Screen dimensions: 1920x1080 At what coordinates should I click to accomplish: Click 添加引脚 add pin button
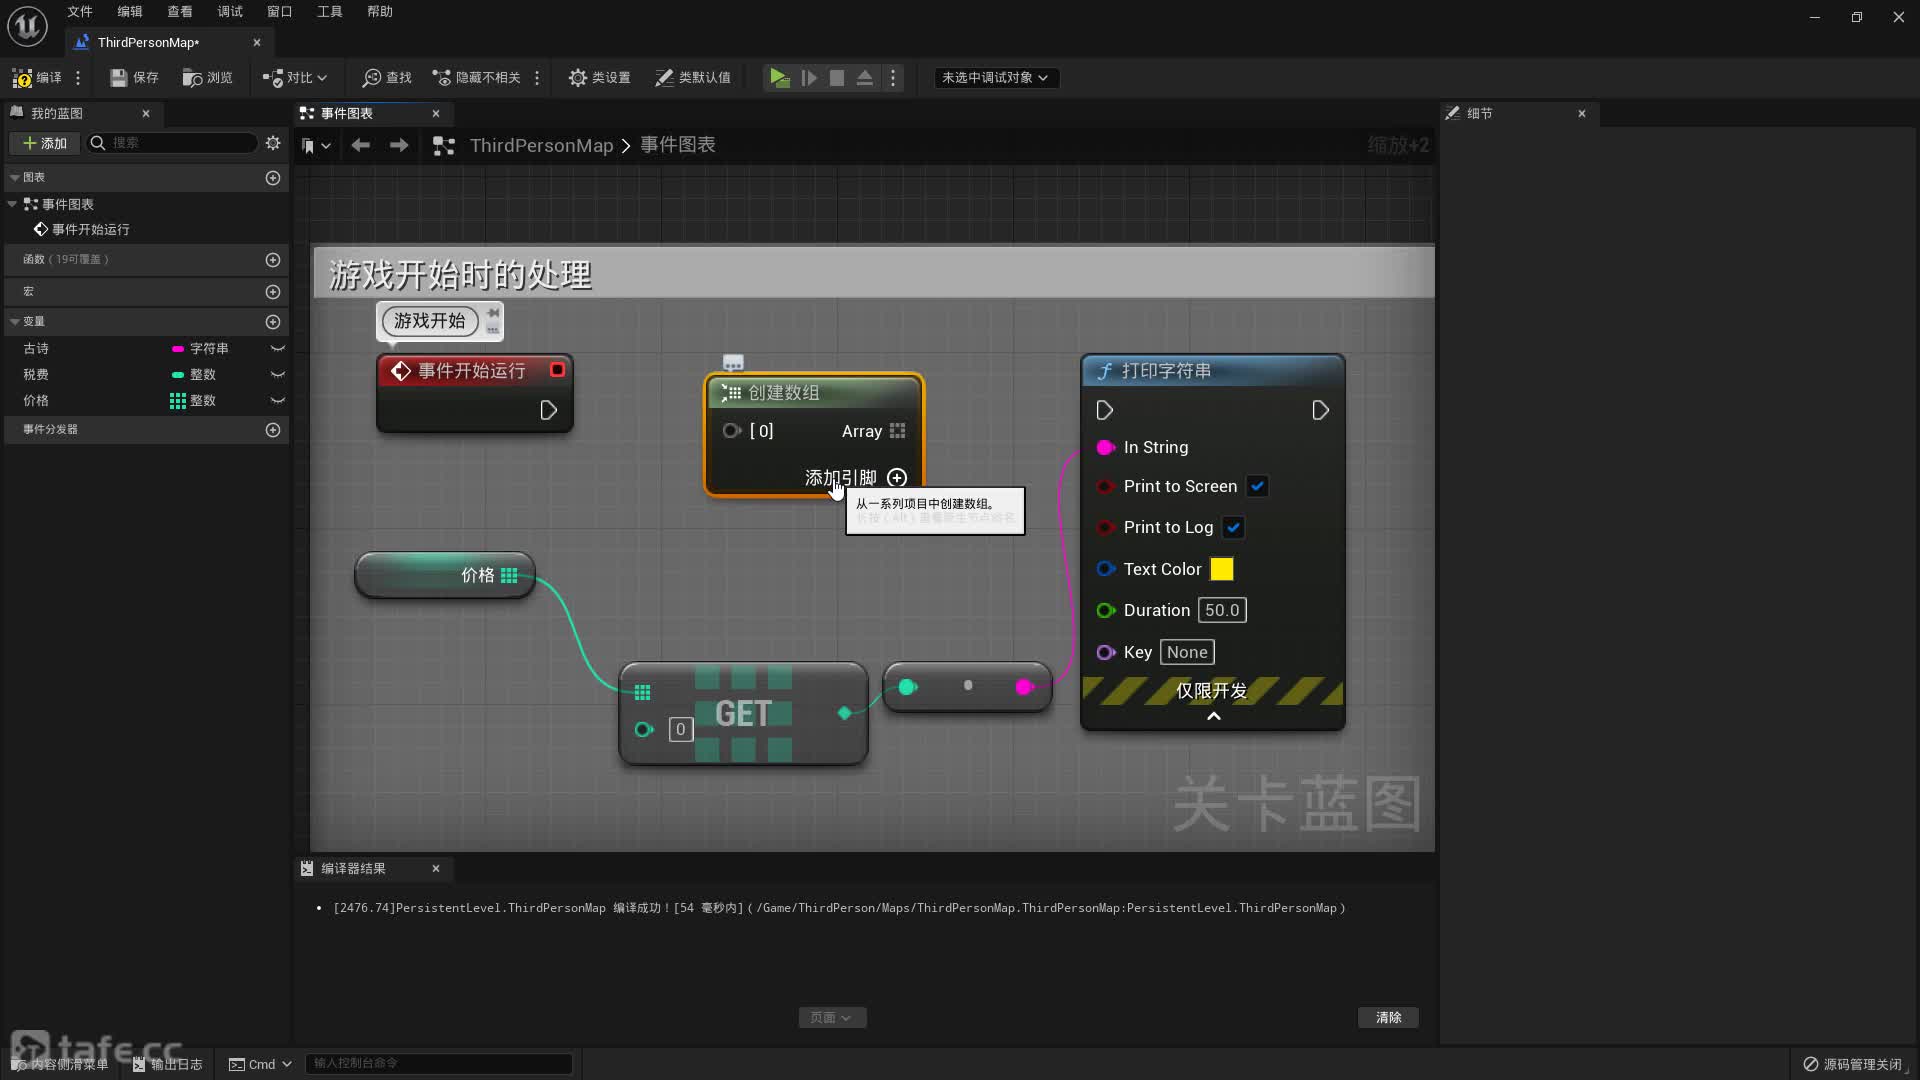point(856,478)
